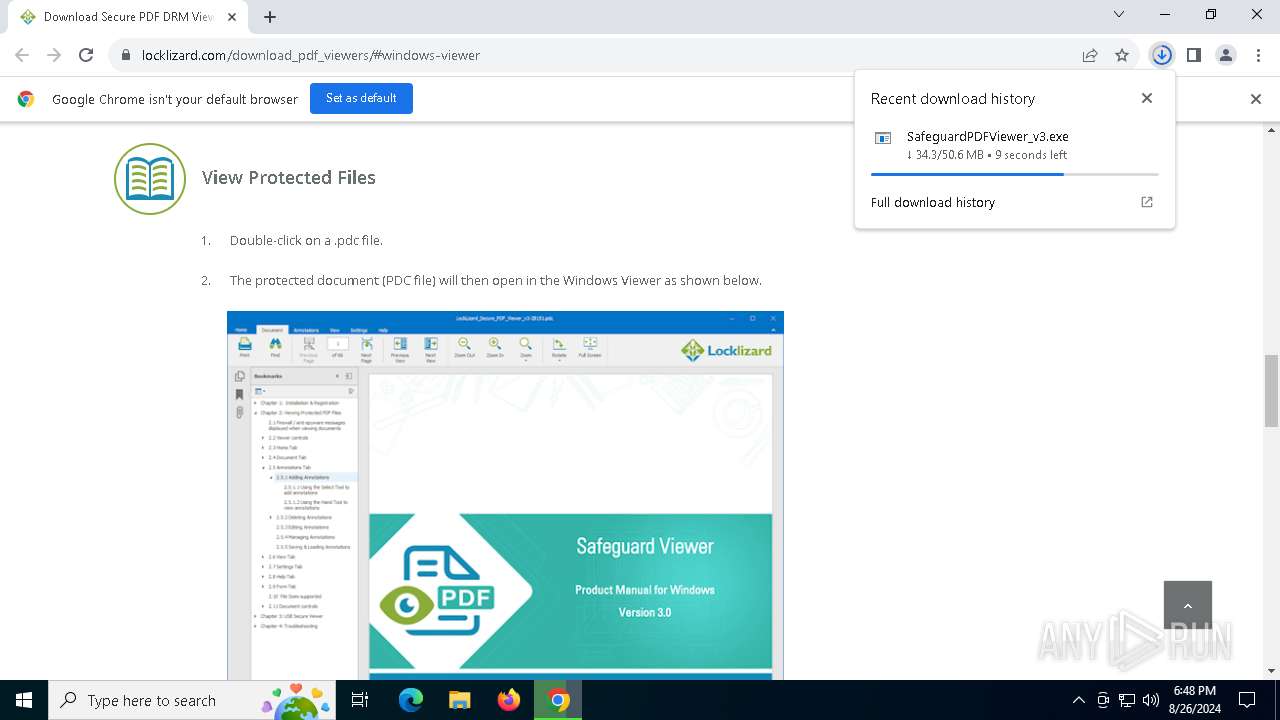The width and height of the screenshot is (1280, 720).
Task: Click Chrome icon in taskbar
Action: click(x=558, y=700)
